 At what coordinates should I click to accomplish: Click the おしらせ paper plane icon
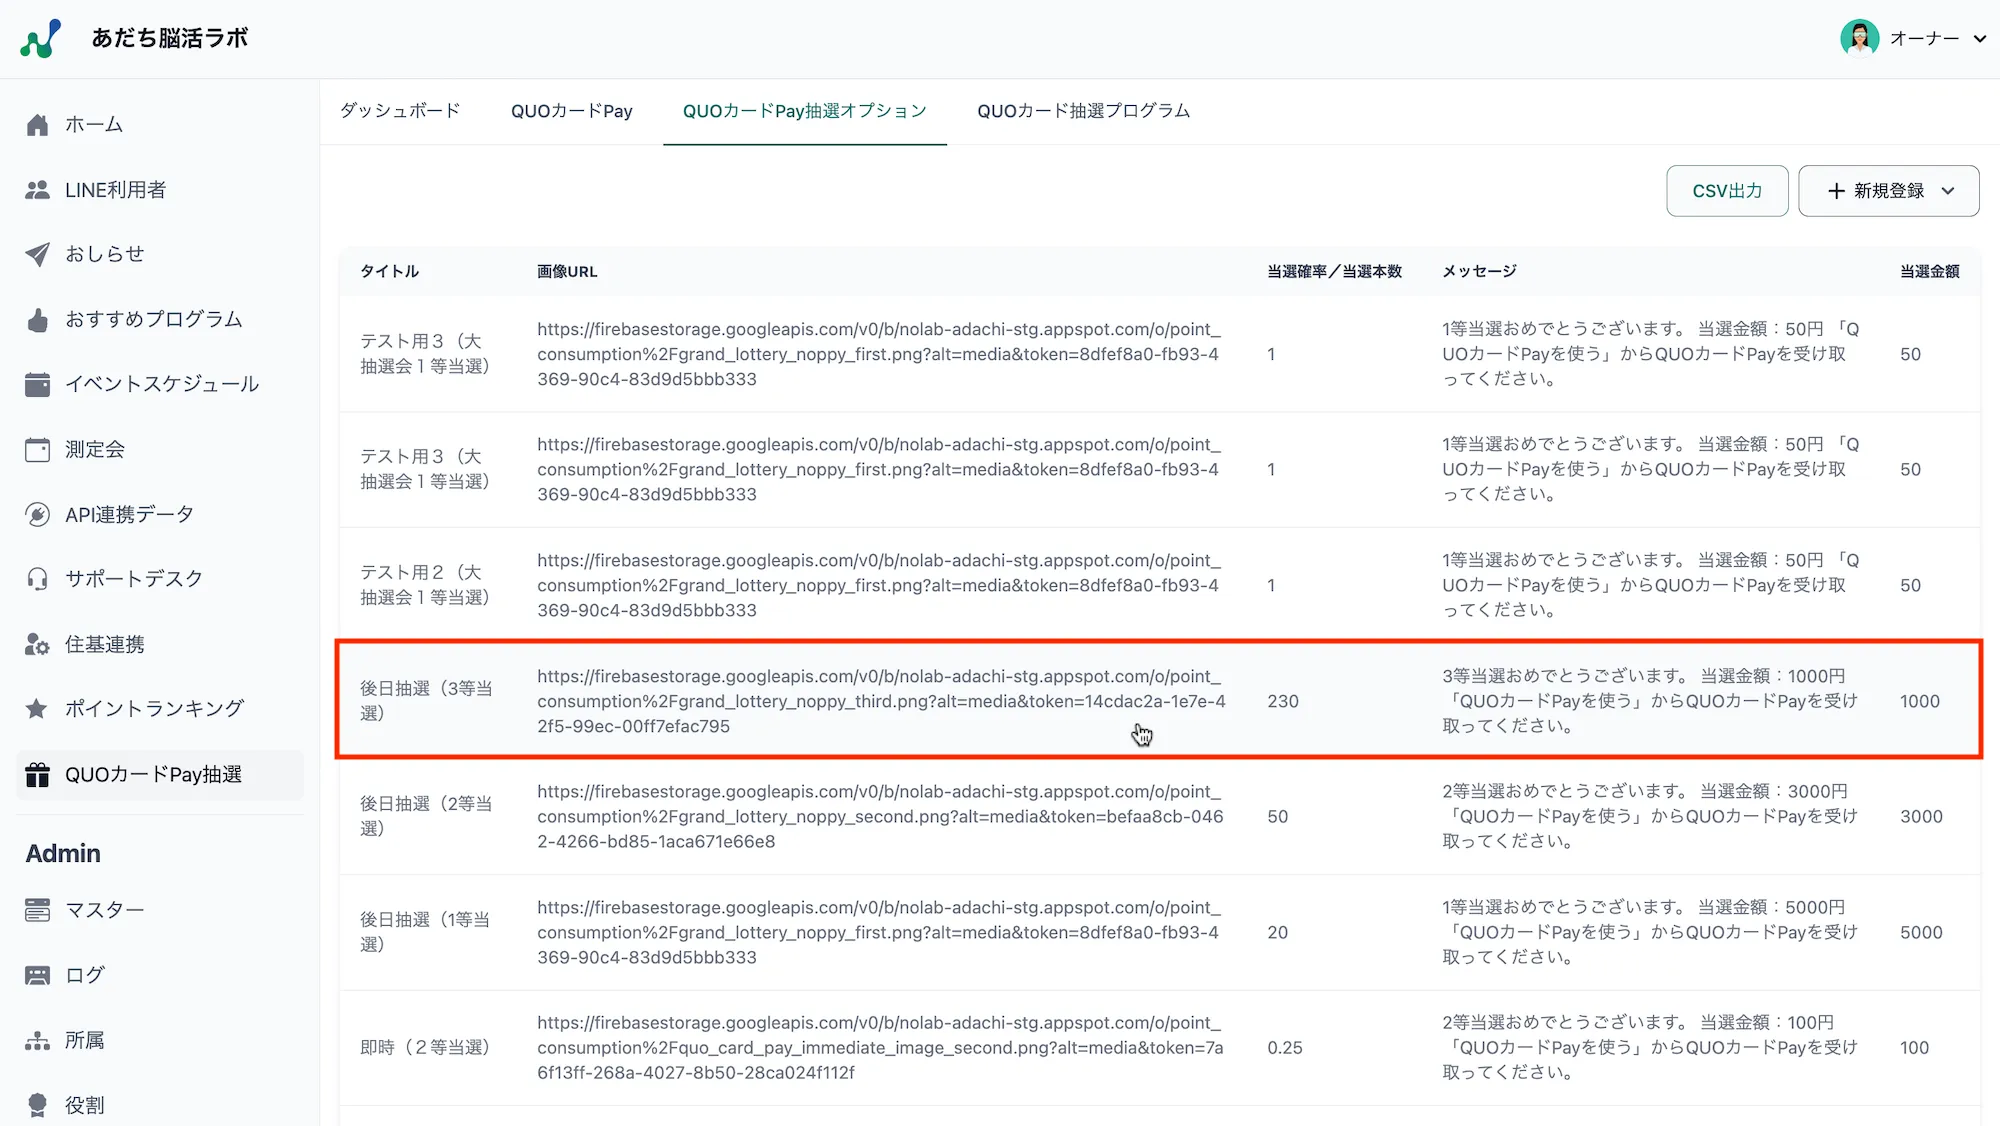click(38, 254)
